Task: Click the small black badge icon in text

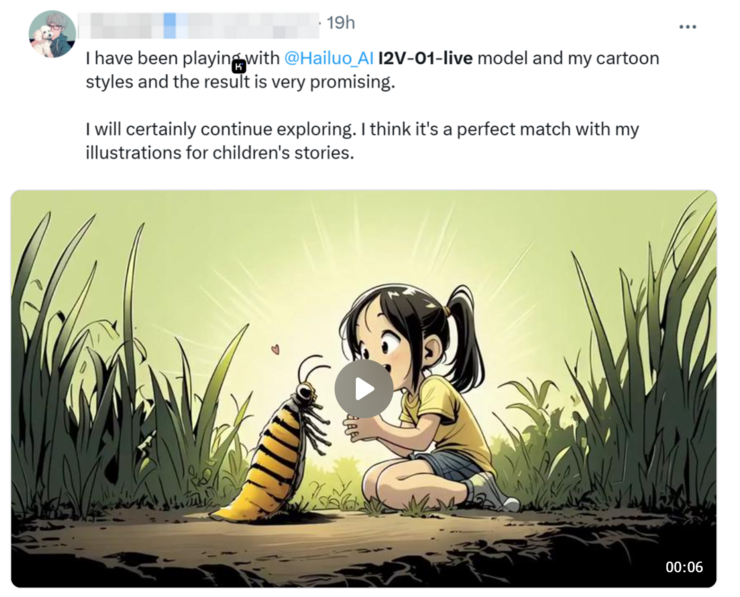Action: click(238, 66)
